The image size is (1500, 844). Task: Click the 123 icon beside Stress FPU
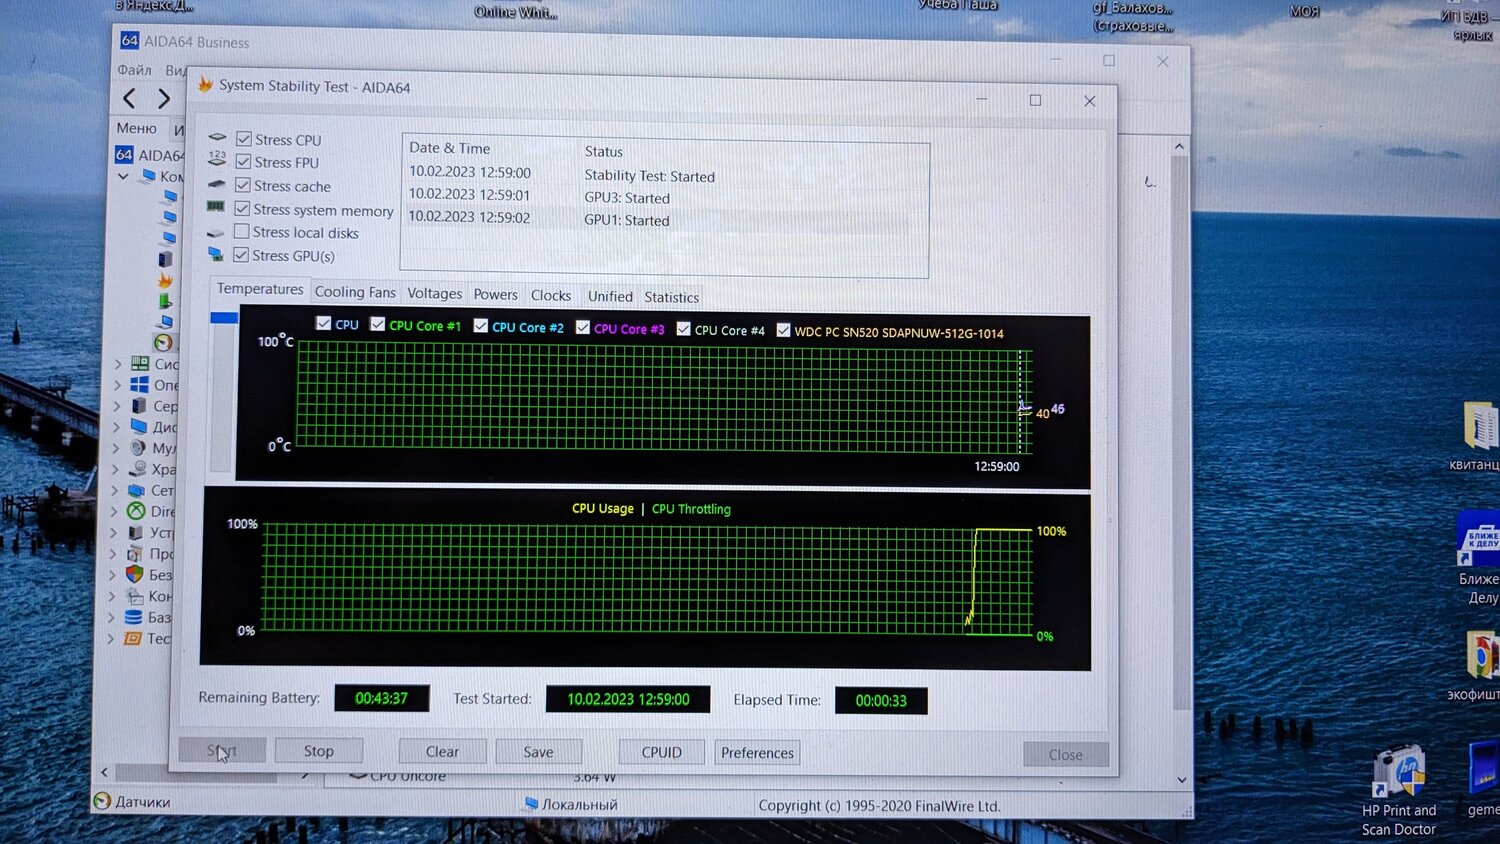click(x=217, y=159)
